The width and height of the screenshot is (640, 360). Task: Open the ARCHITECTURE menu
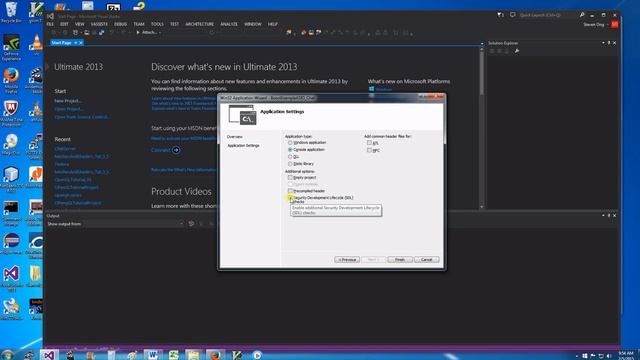(x=200, y=24)
